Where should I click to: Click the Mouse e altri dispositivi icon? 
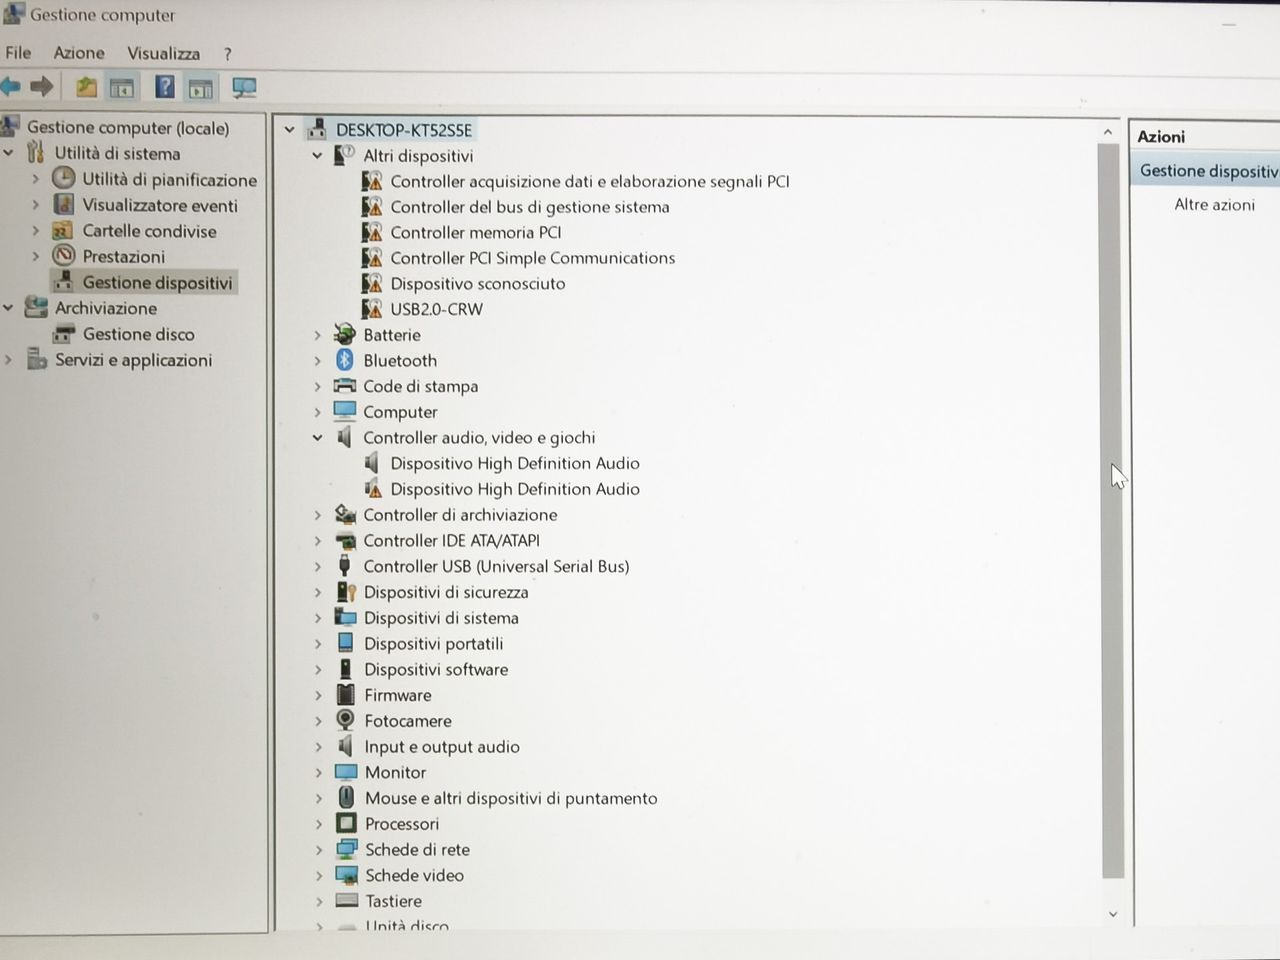(346, 797)
